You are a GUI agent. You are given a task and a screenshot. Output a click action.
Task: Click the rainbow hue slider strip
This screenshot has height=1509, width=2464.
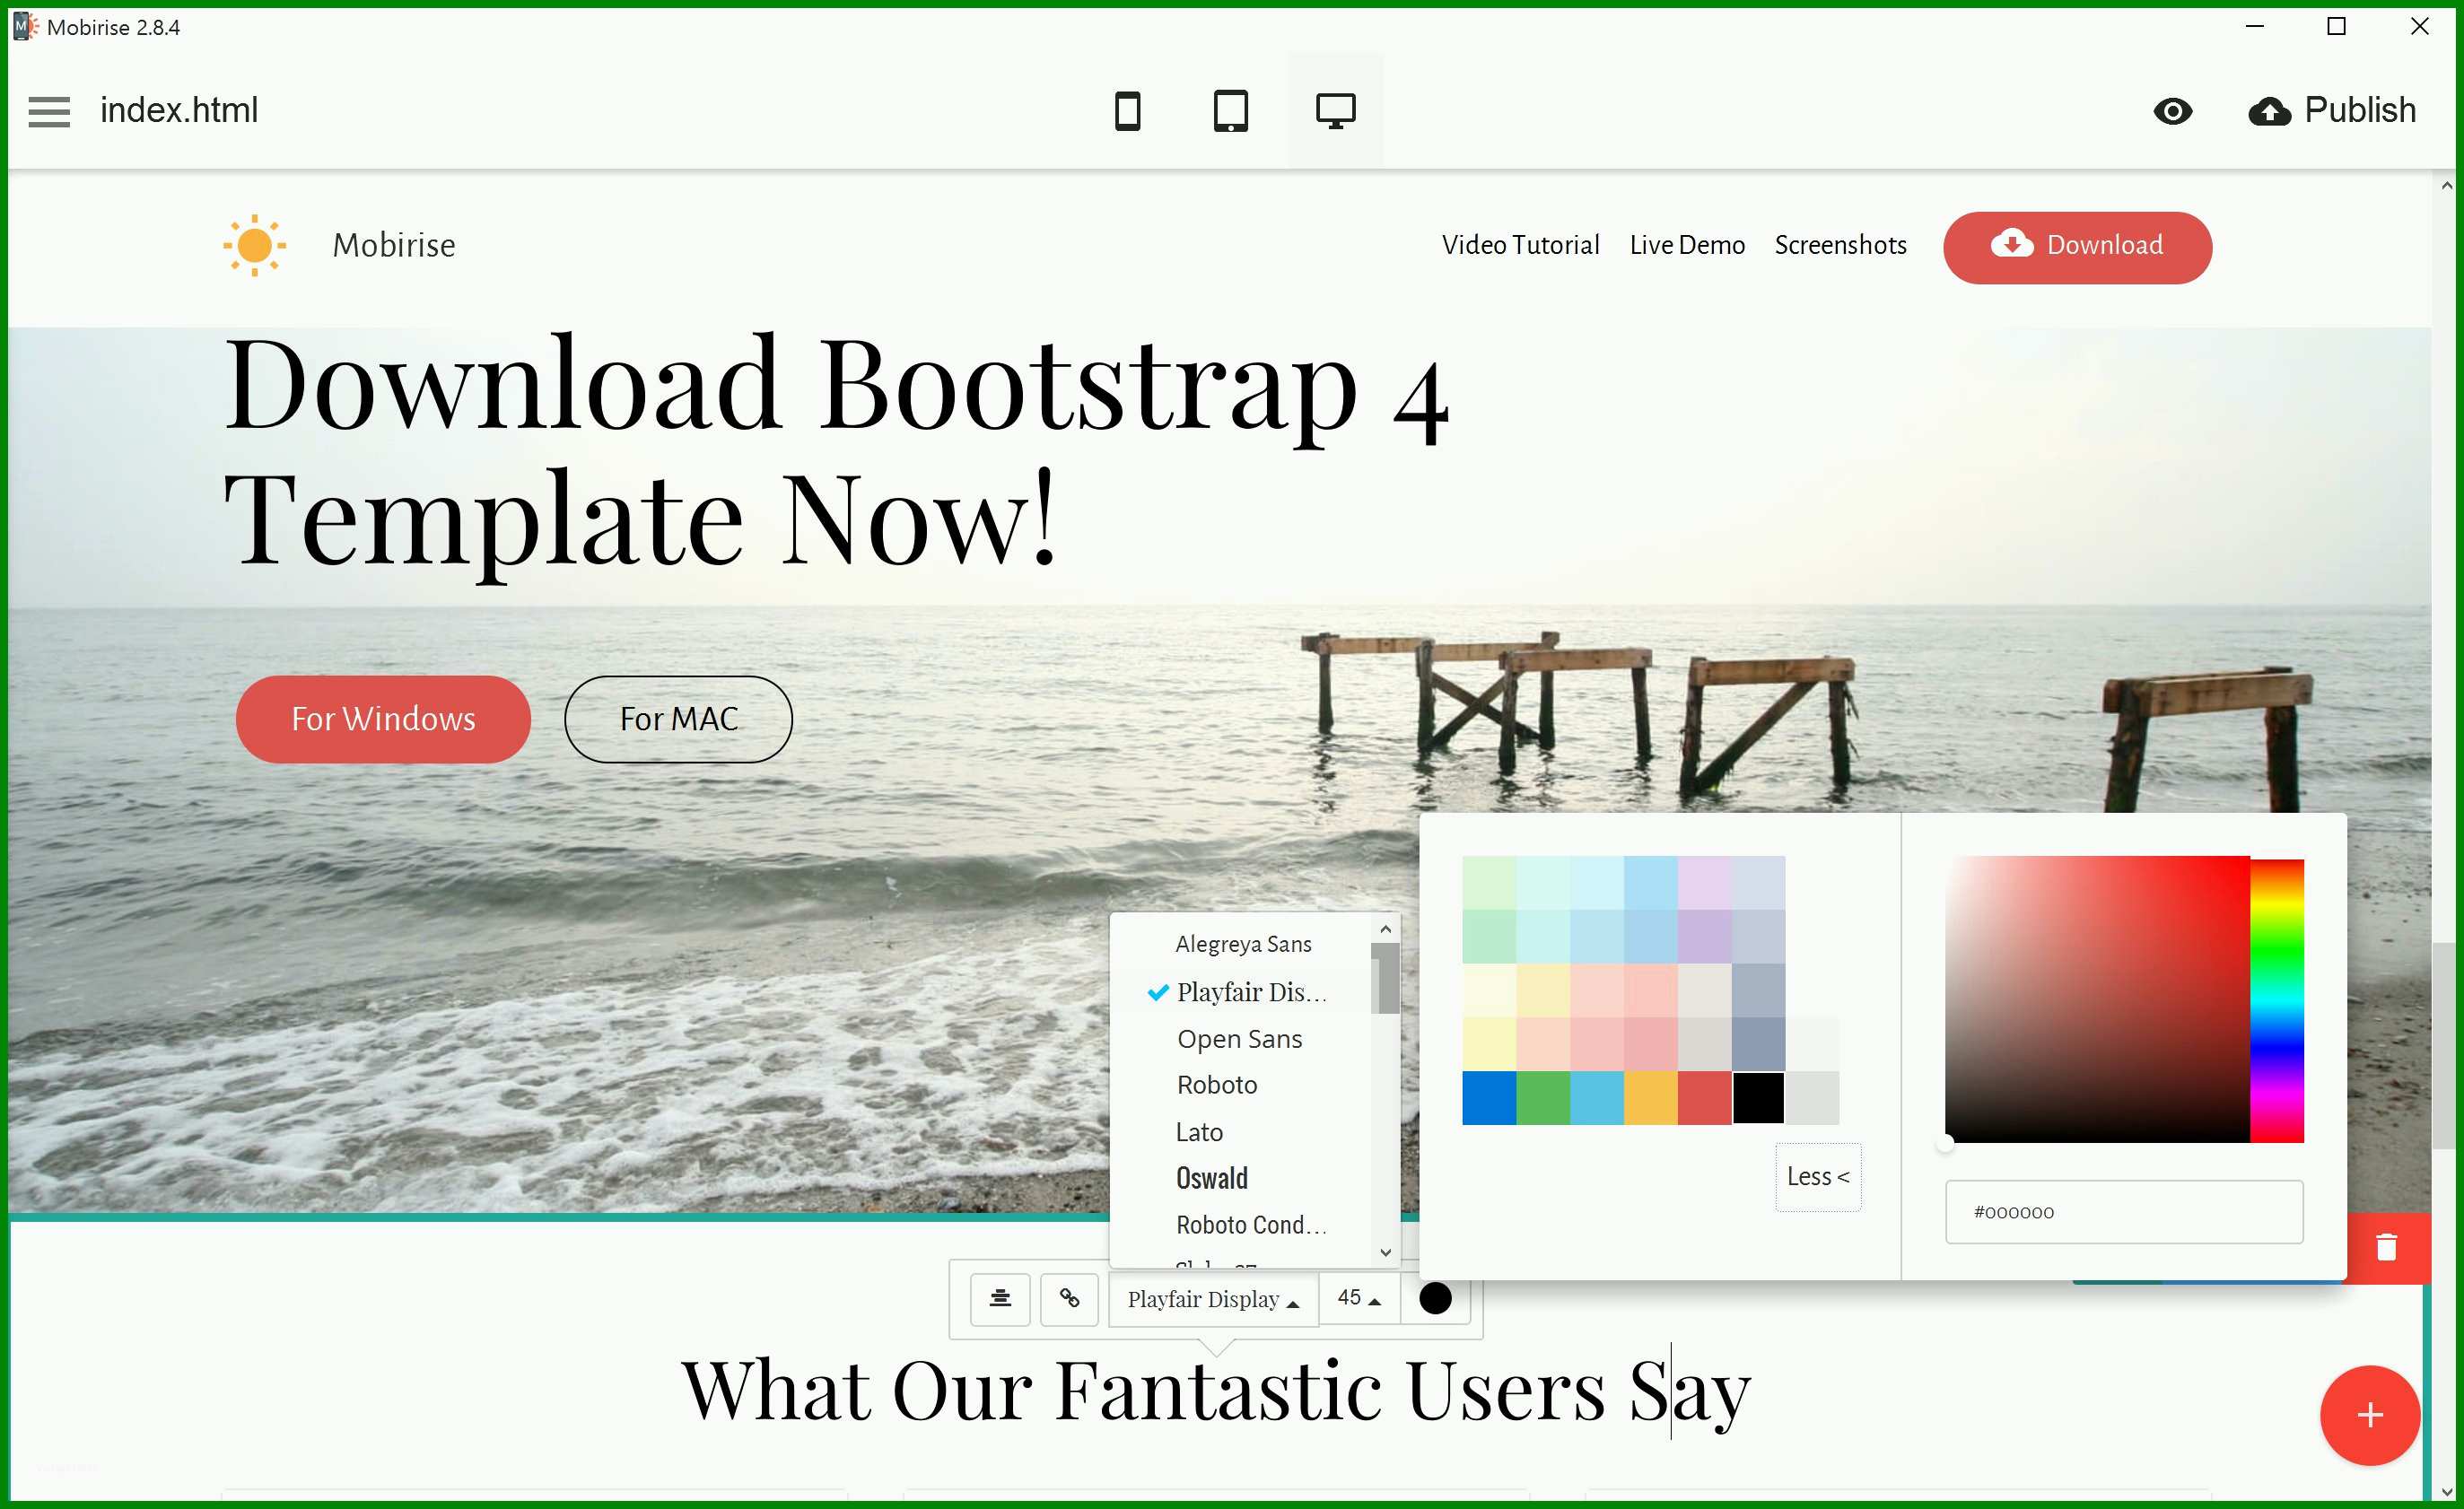(2277, 1000)
